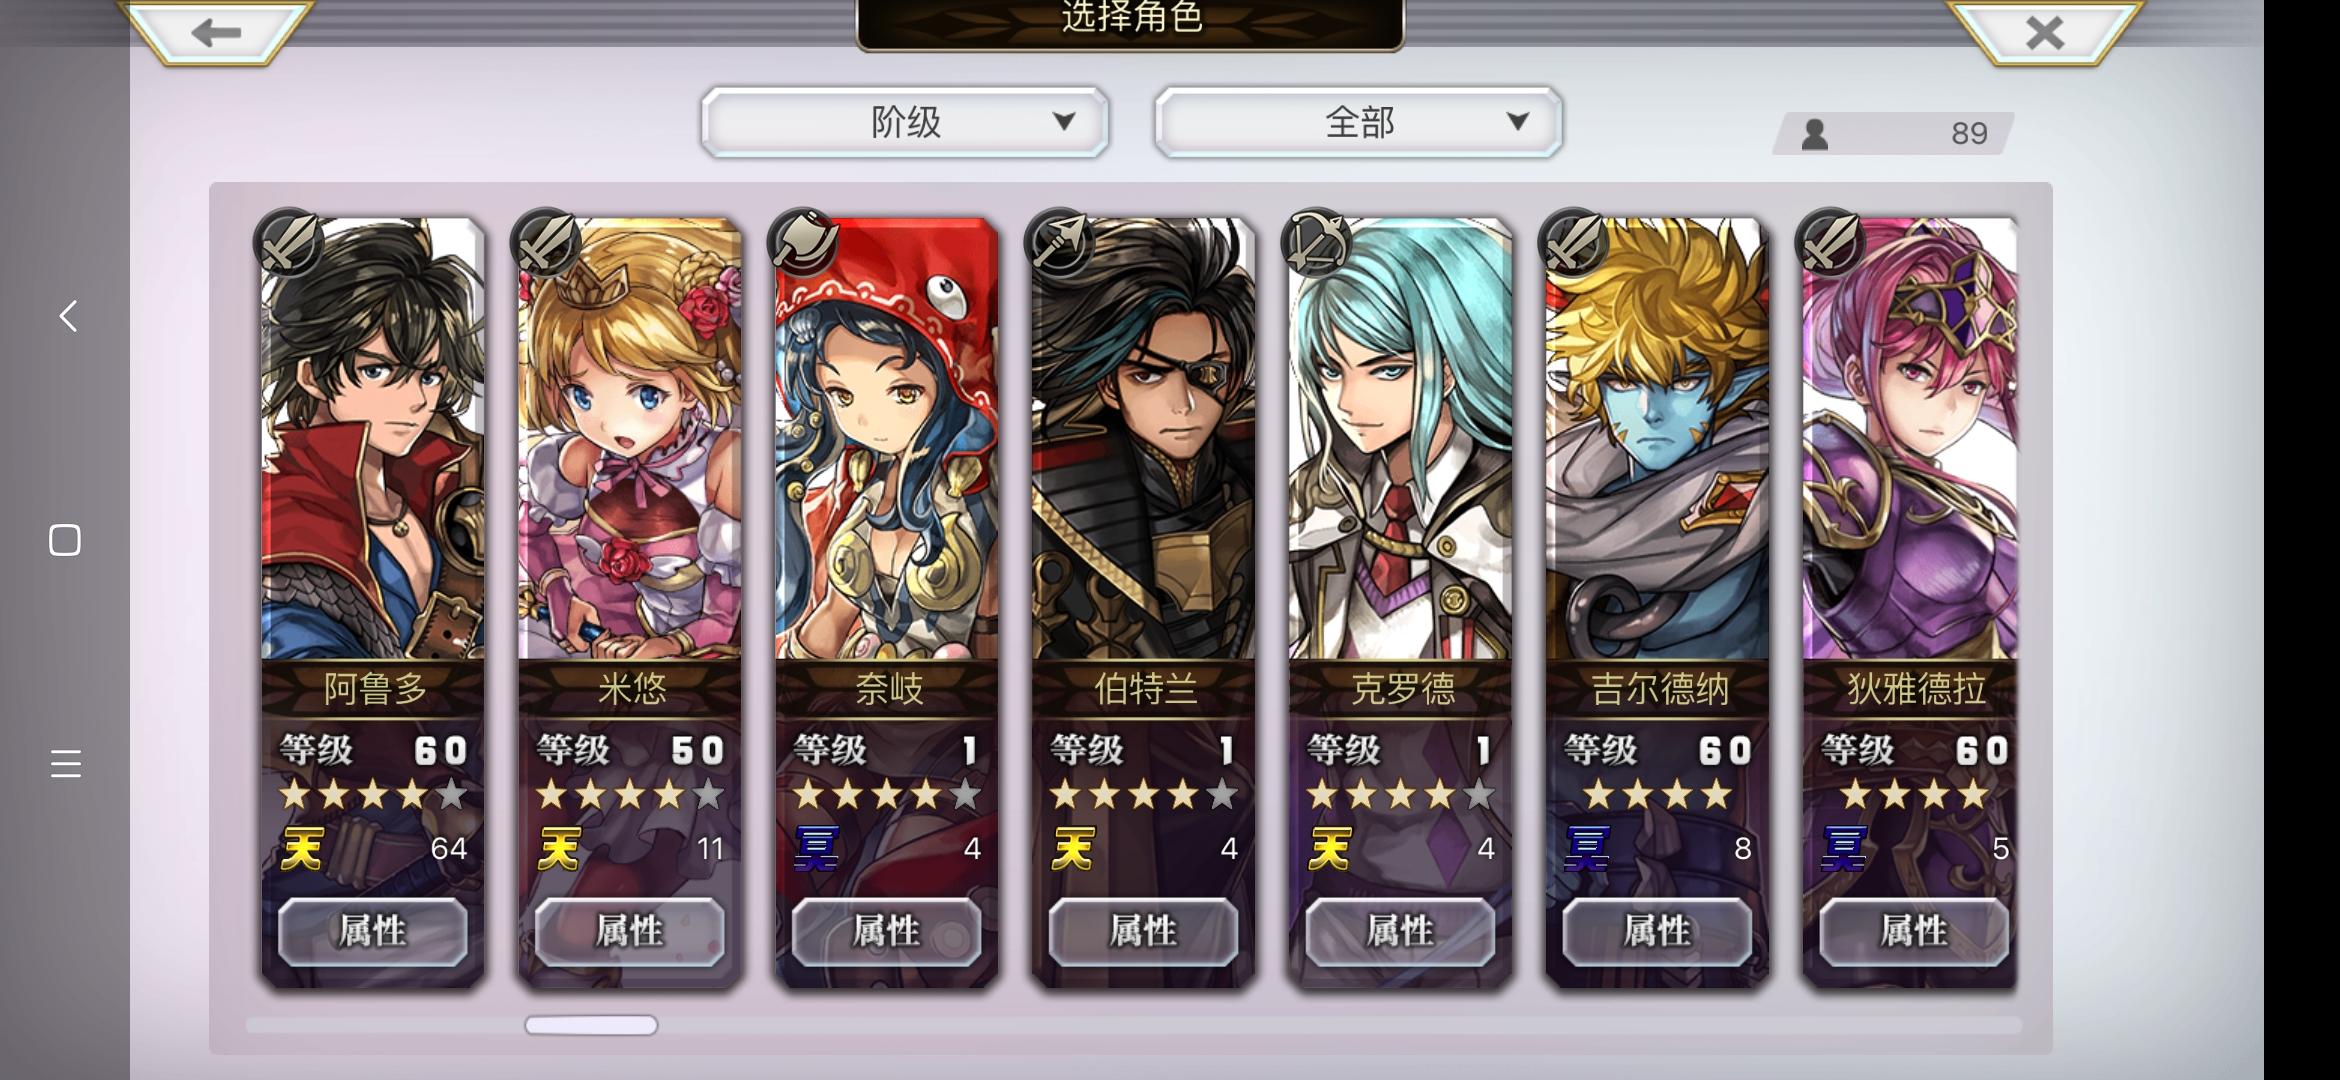2340x1080 pixels.
Task: Select the 奈岐 character portrait
Action: (x=886, y=440)
